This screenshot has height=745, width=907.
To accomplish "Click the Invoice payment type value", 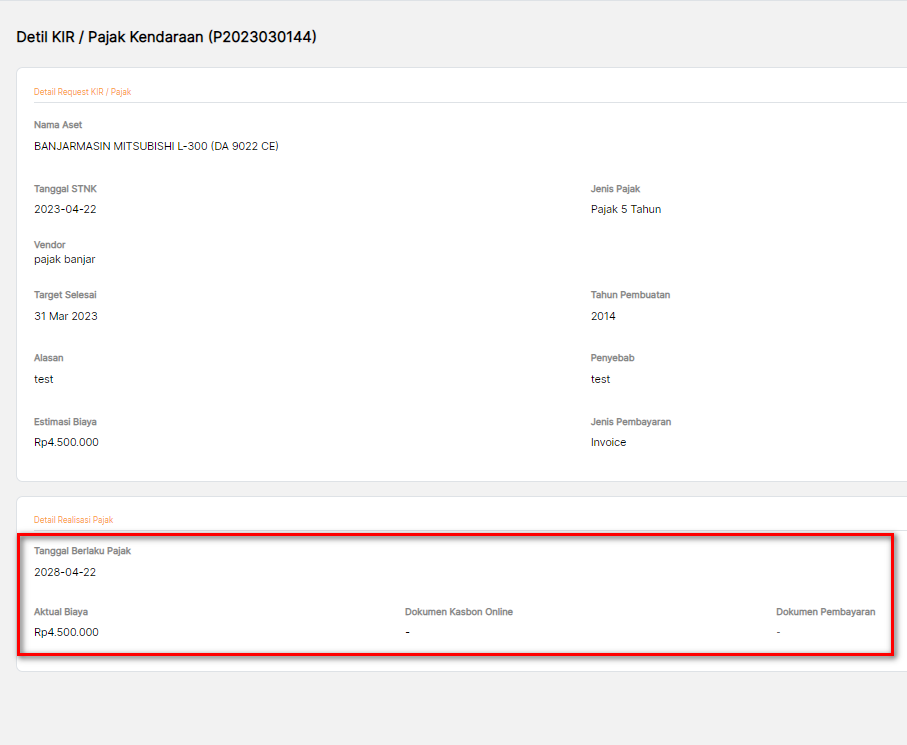I will (608, 442).
